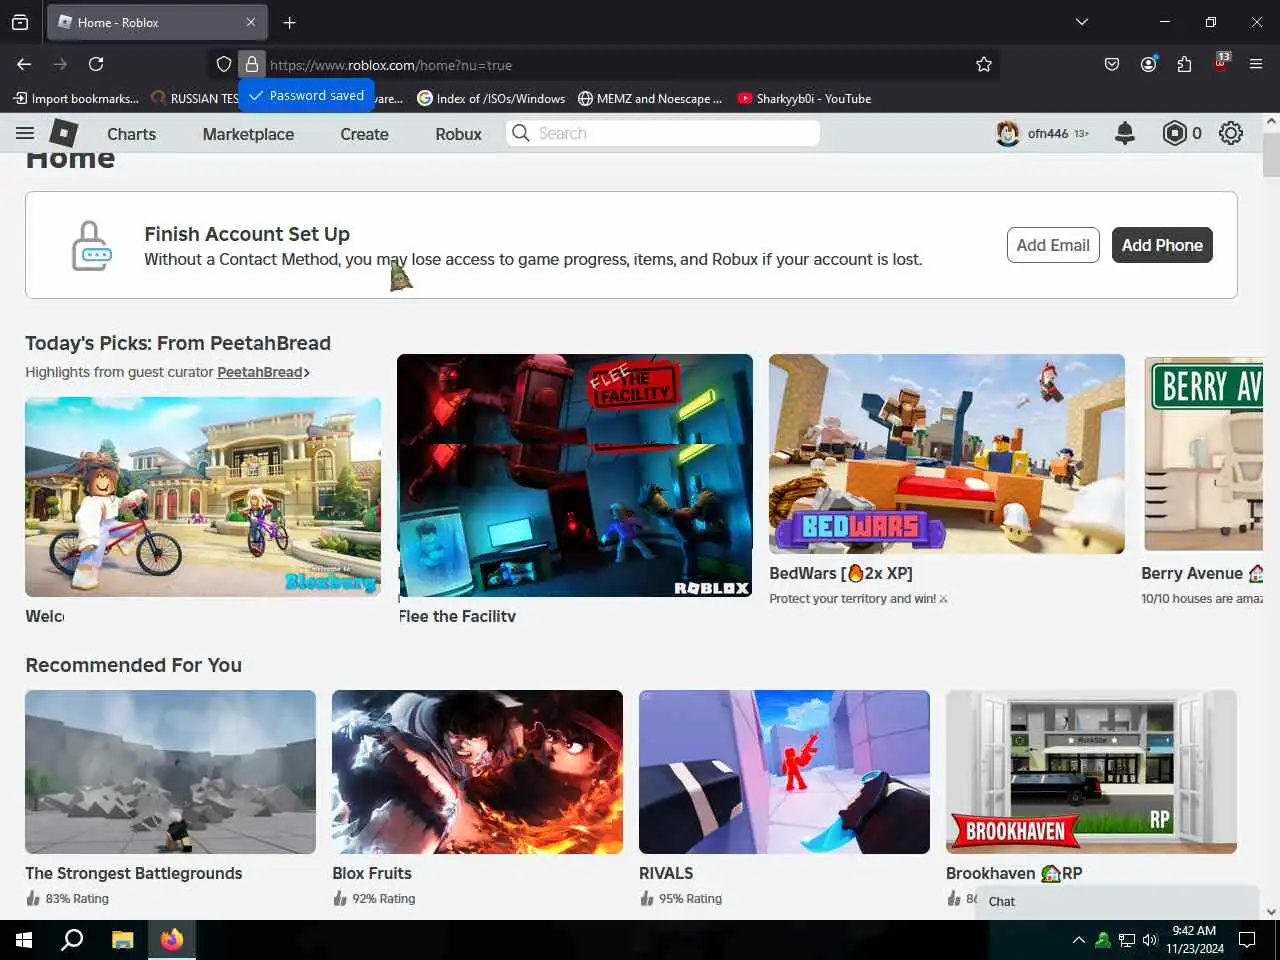This screenshot has width=1280, height=960.
Task: Click the extension icon with badge 13
Action: [1221, 62]
